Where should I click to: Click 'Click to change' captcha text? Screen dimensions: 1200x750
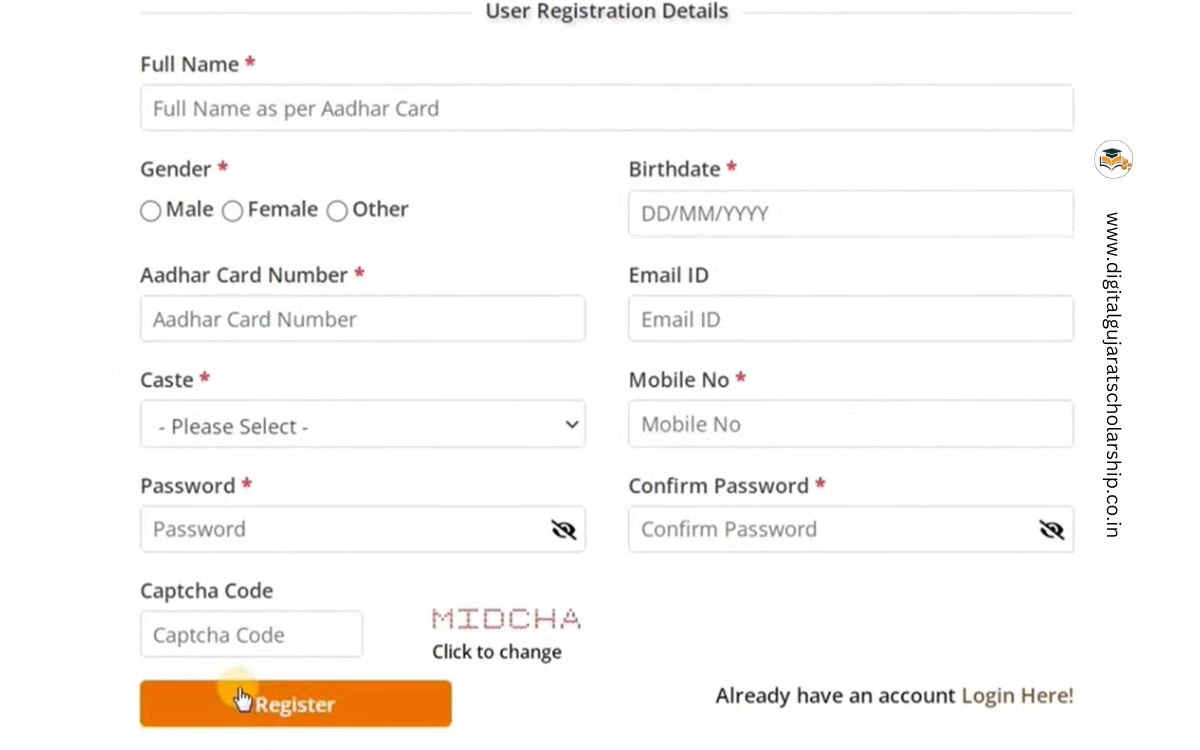coord(497,653)
